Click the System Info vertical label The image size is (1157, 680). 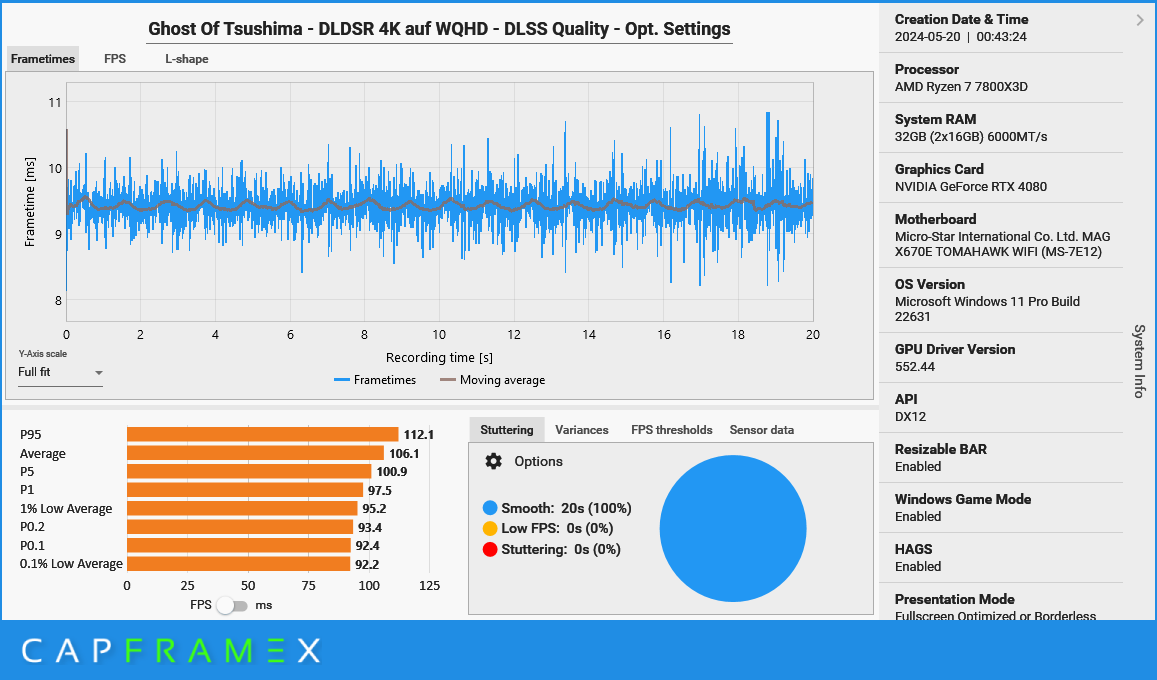(x=1140, y=361)
